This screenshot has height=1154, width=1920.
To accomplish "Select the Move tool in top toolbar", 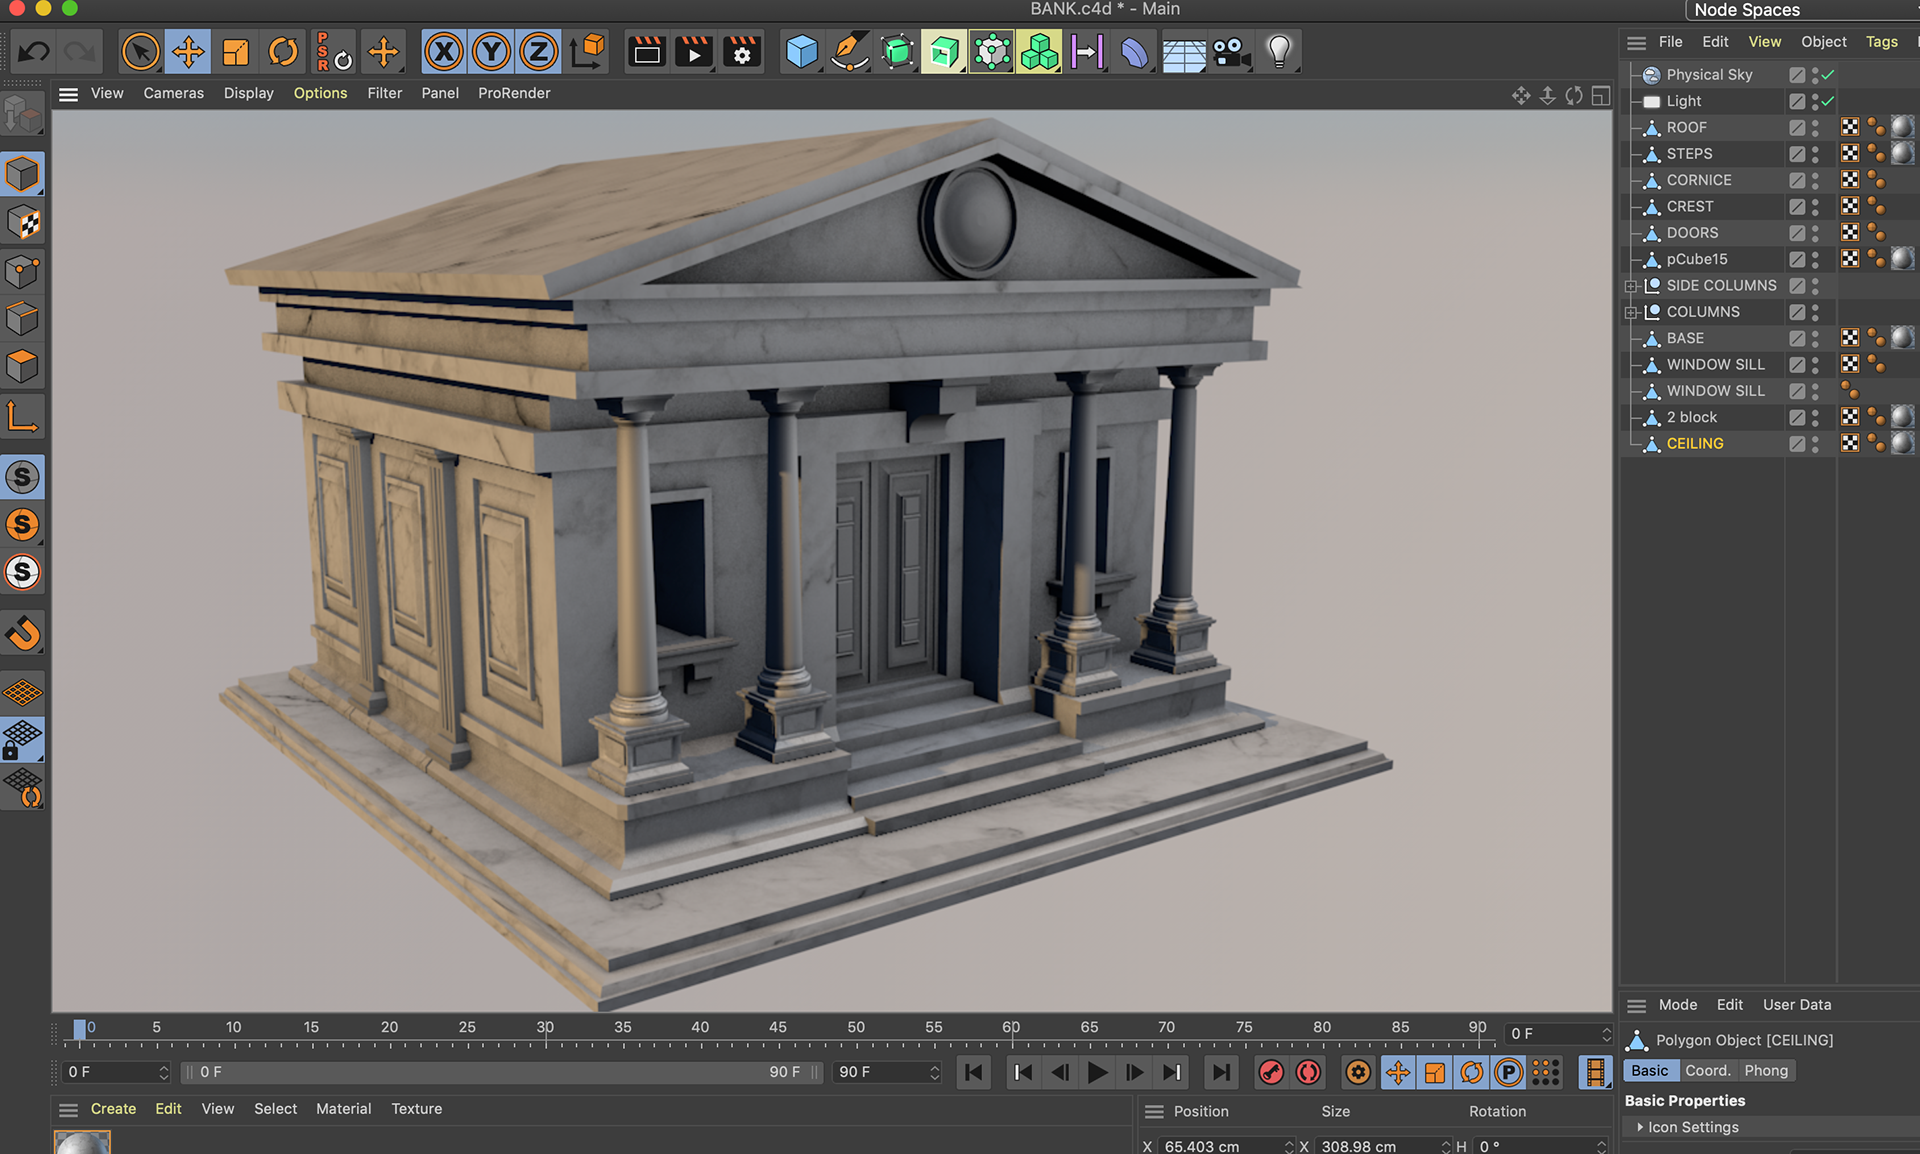I will [x=188, y=52].
